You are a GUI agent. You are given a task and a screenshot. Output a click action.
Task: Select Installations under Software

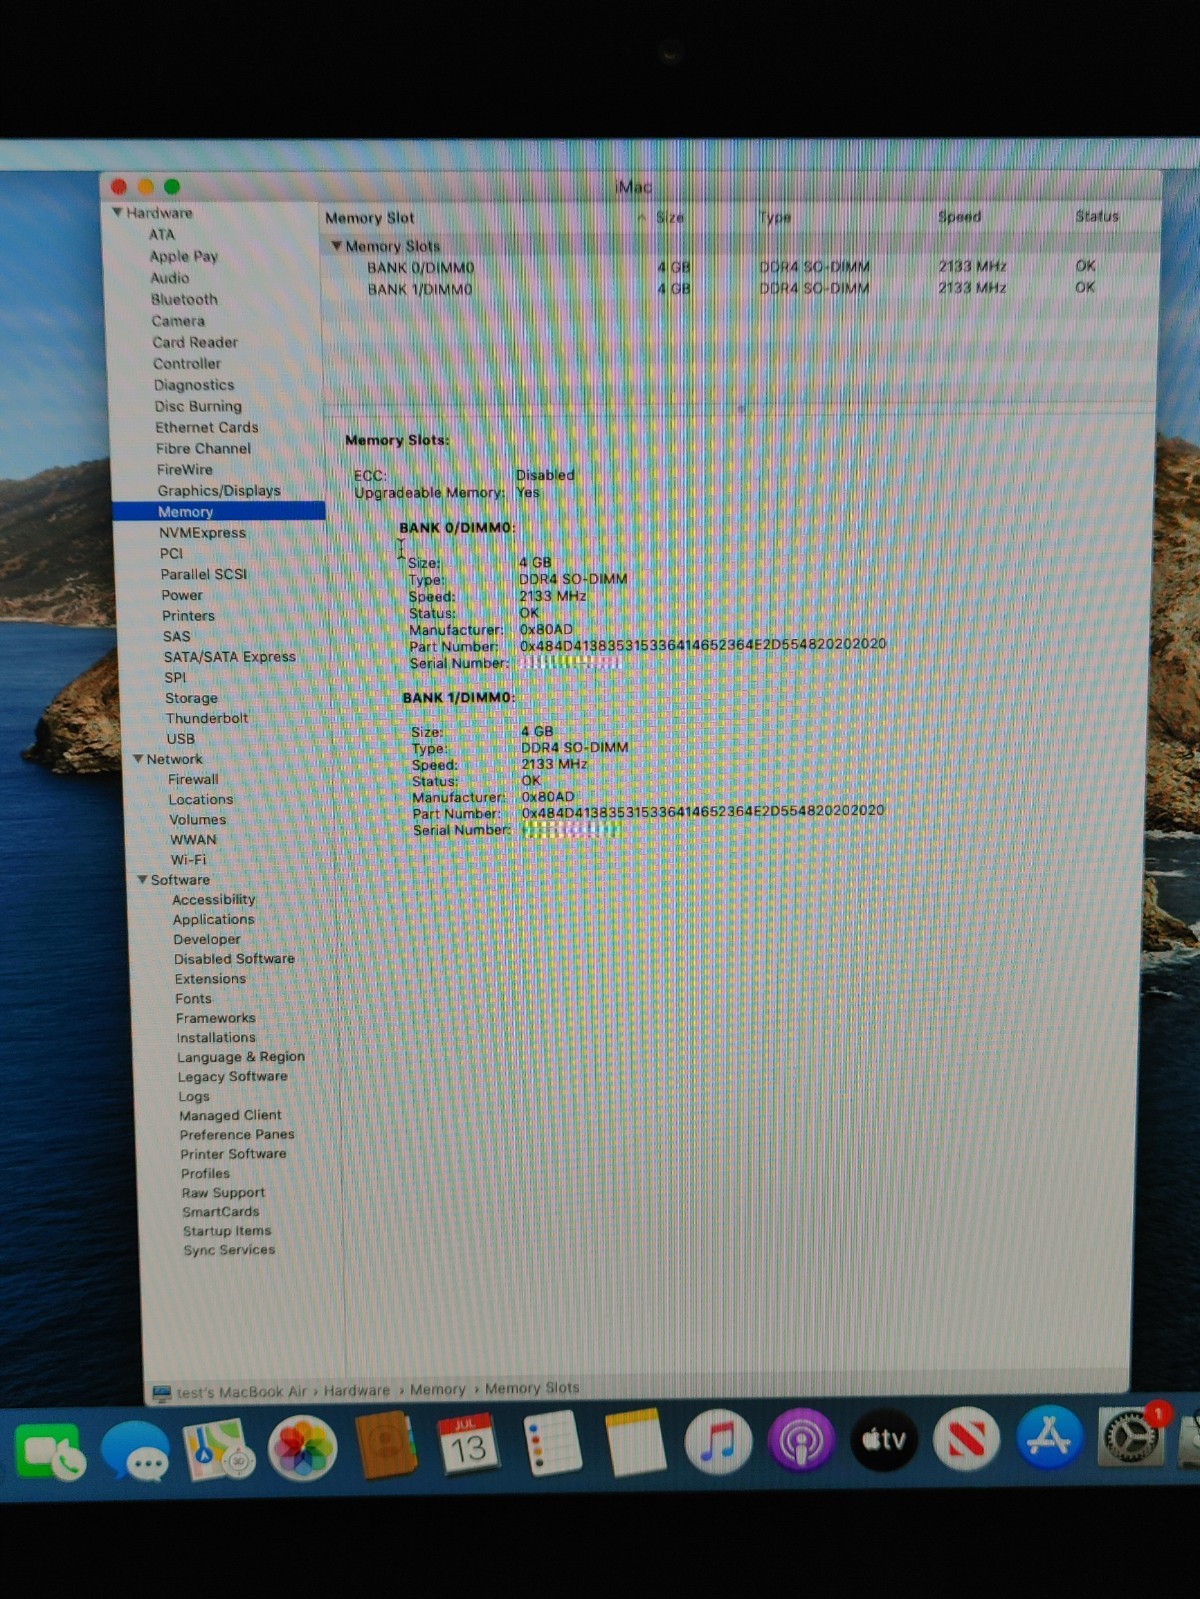(216, 1038)
